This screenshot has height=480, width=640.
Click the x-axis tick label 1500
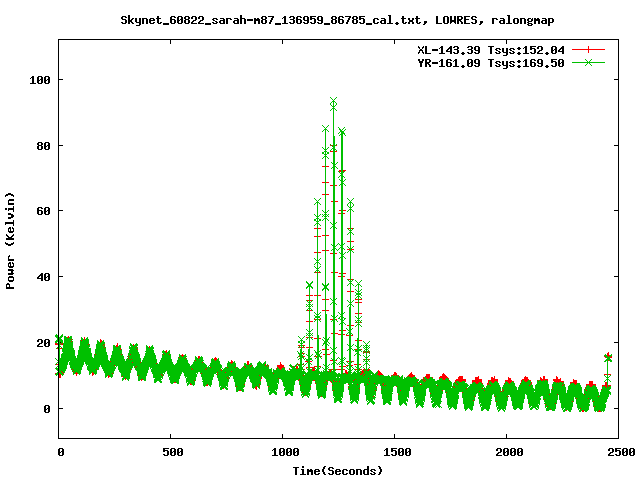[x=397, y=452]
